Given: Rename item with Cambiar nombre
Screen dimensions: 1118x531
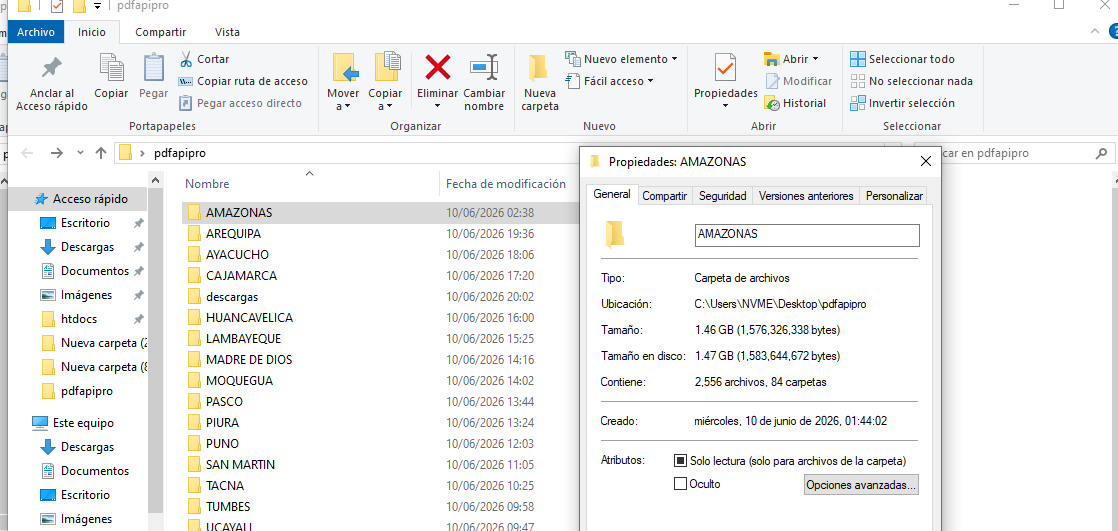Looking at the screenshot, I should 484,83.
